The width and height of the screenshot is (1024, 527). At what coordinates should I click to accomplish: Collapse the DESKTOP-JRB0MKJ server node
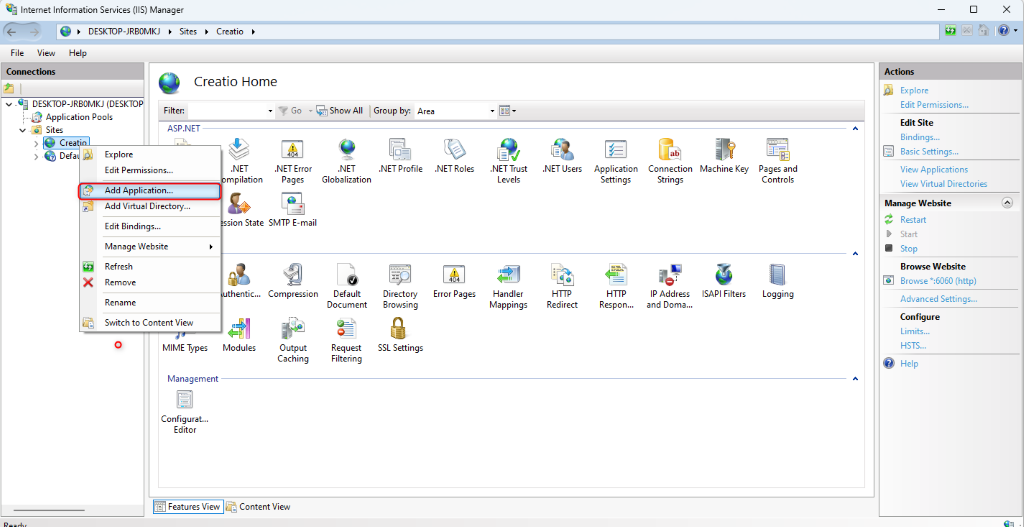[8, 104]
